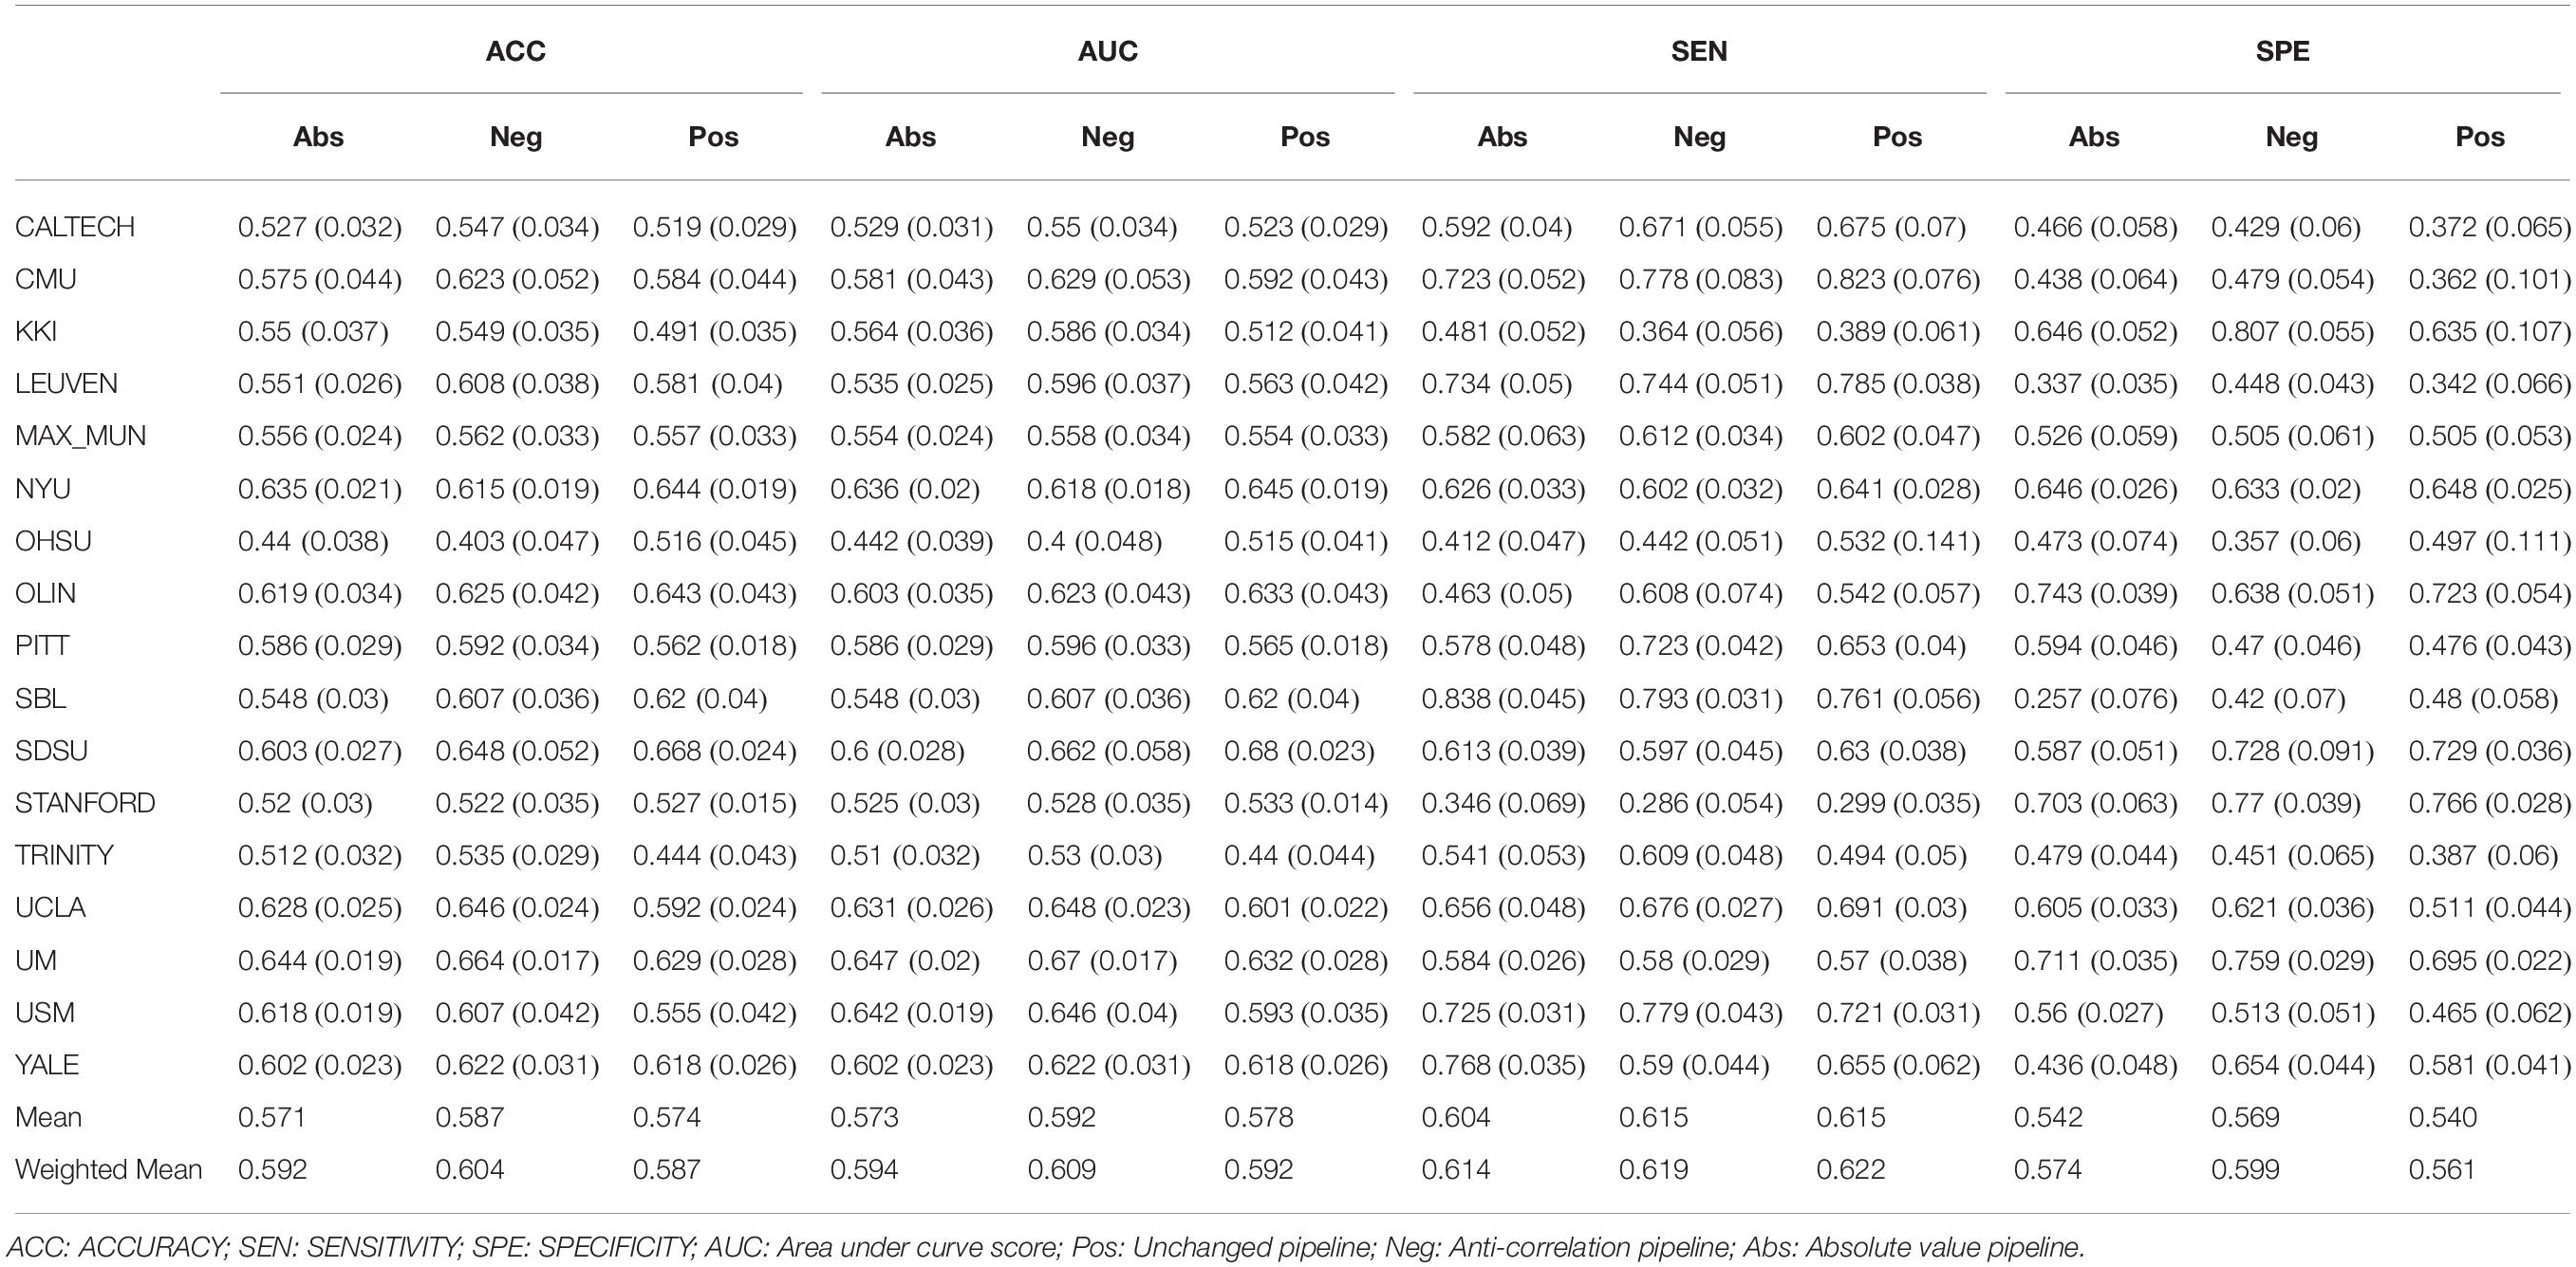Click OLIN SPE Abs value 0.743 (0.039)

pyautogui.click(x=2095, y=593)
